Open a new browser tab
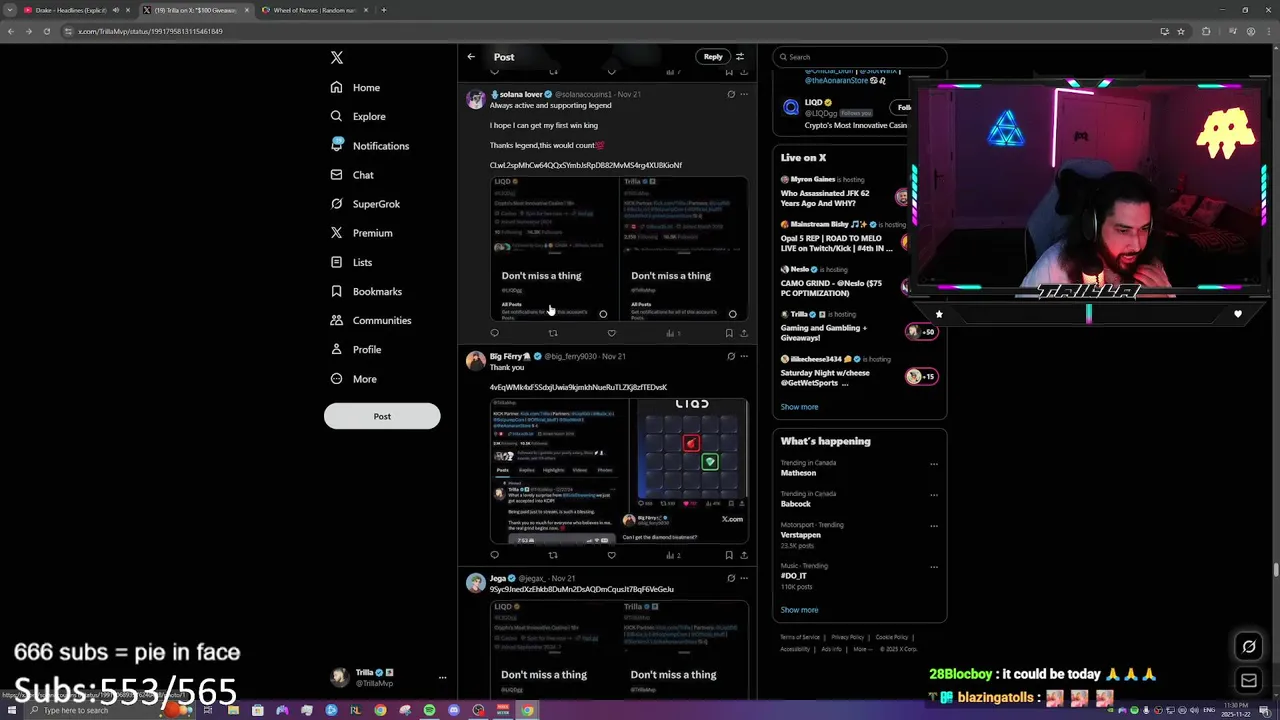This screenshot has height=720, width=1280. [384, 10]
